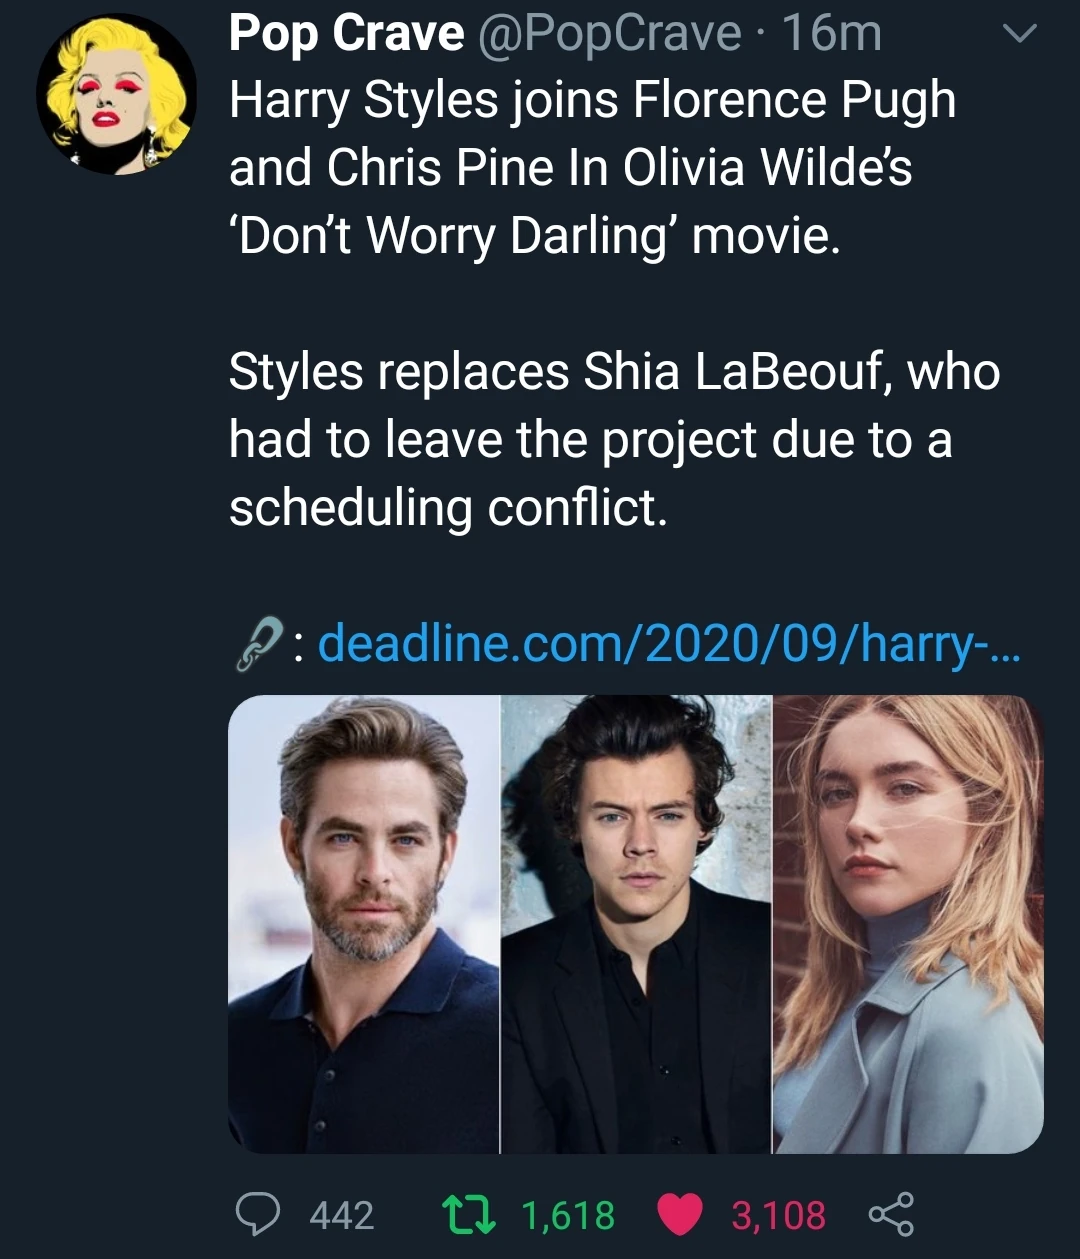Screen dimensions: 1080x1259
Task: Click the 3,108 likes count
Action: coord(778,1215)
